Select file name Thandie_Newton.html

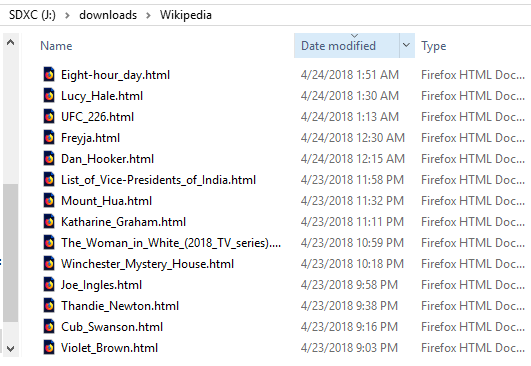[x=120, y=306]
